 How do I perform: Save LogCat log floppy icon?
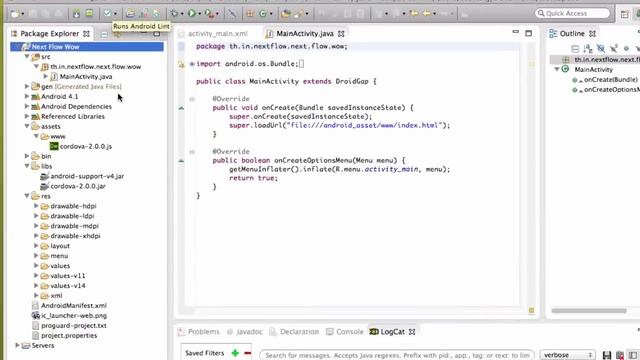607,355
